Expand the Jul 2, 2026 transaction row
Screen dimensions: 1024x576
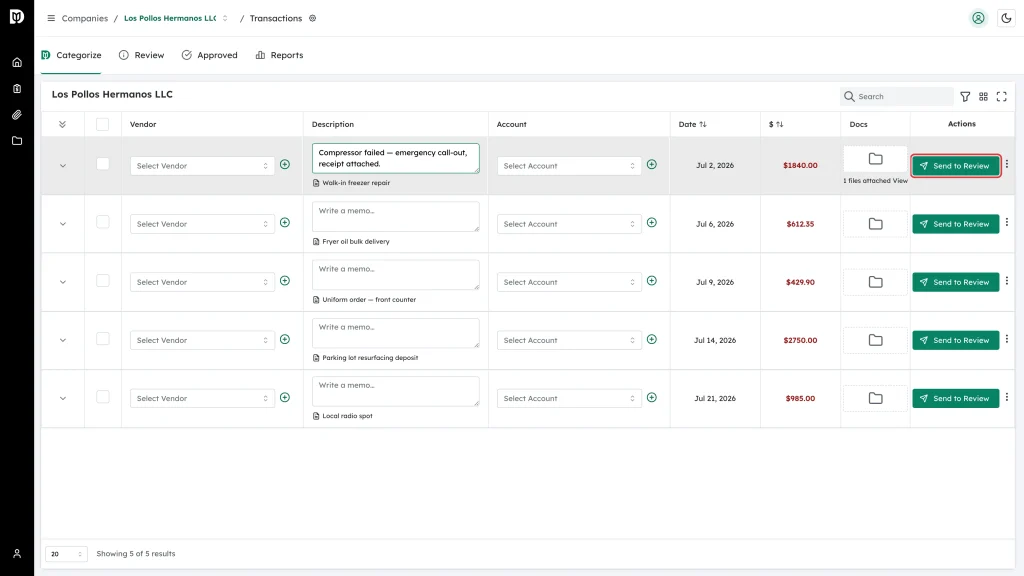pos(63,166)
